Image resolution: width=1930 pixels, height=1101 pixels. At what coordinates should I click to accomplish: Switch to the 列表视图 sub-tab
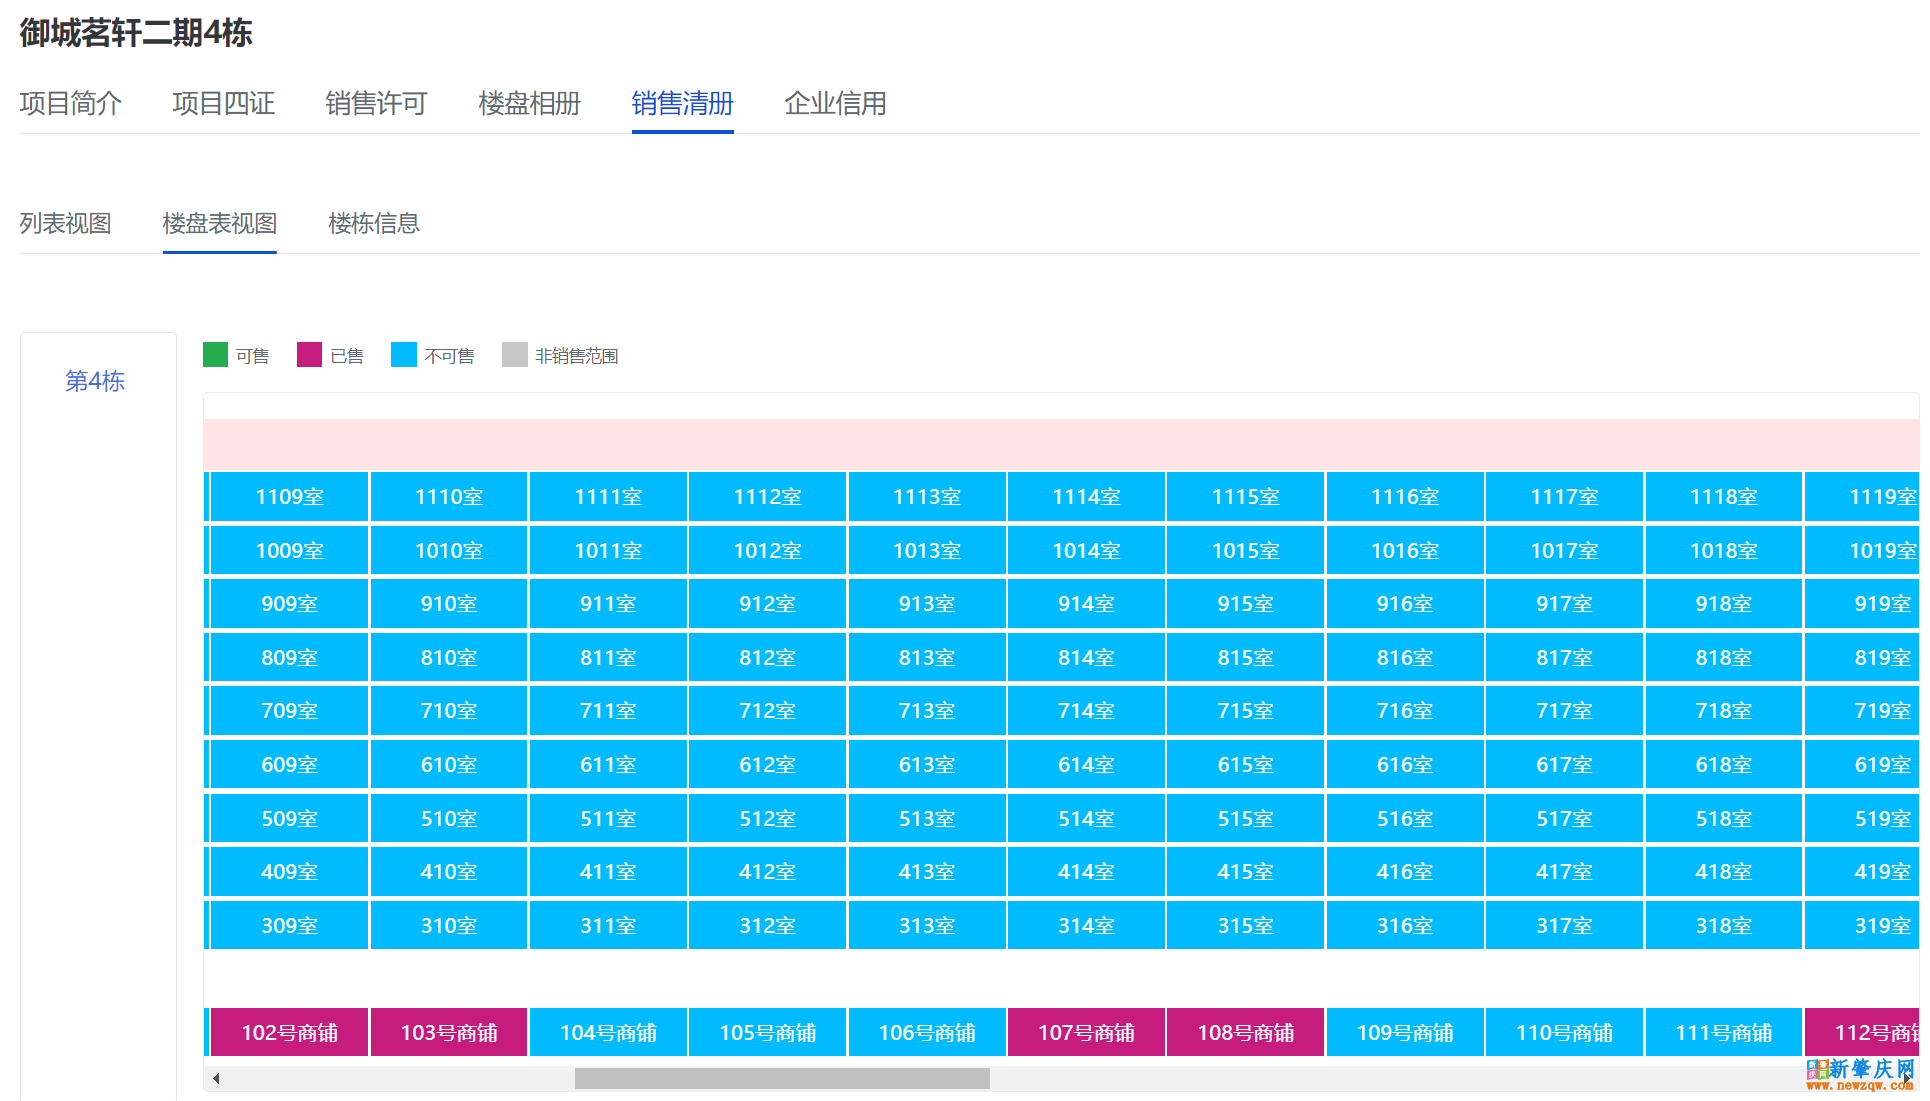coord(65,223)
